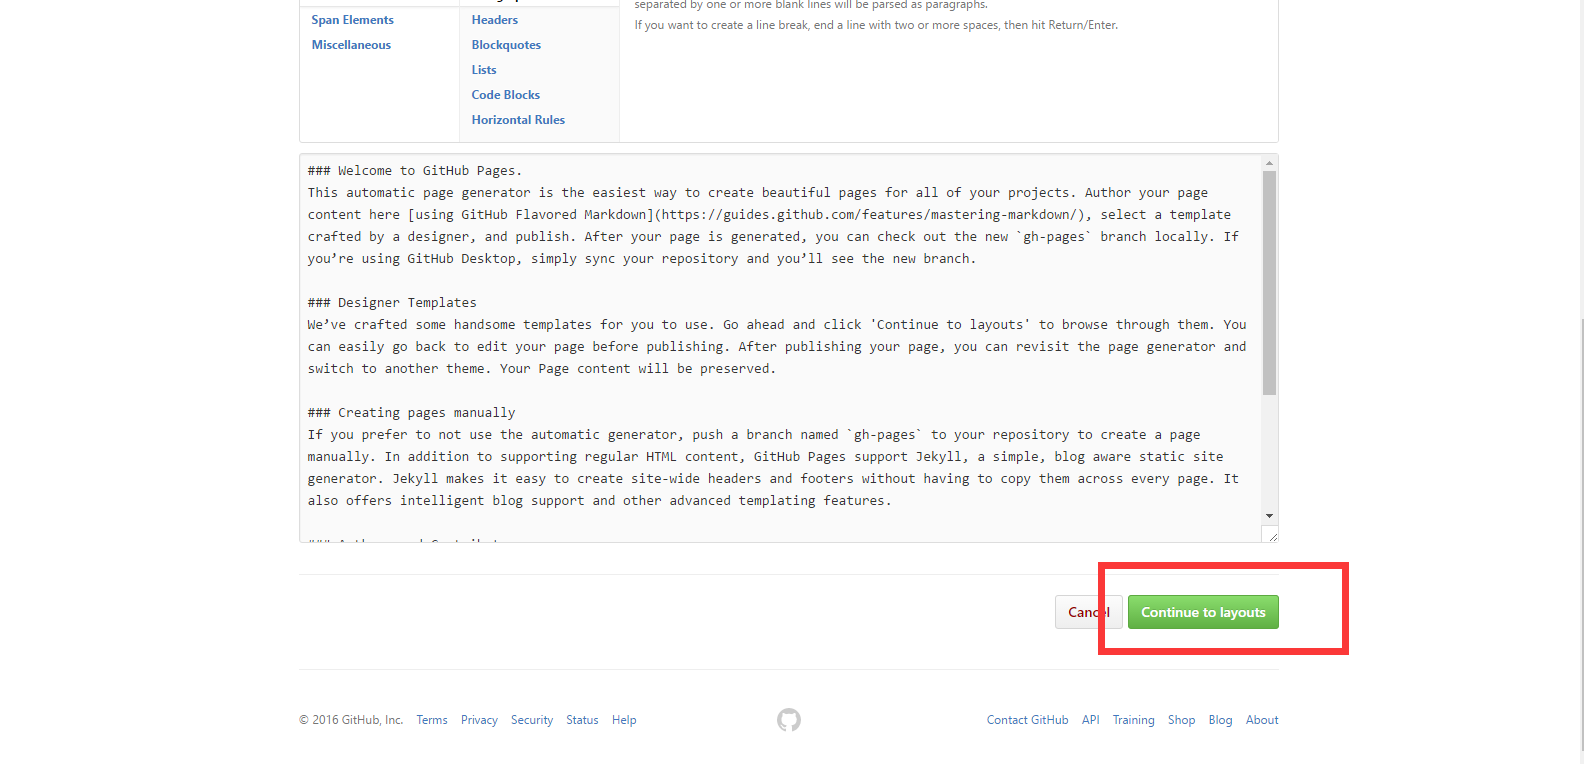Open the API footer link

(x=1090, y=720)
